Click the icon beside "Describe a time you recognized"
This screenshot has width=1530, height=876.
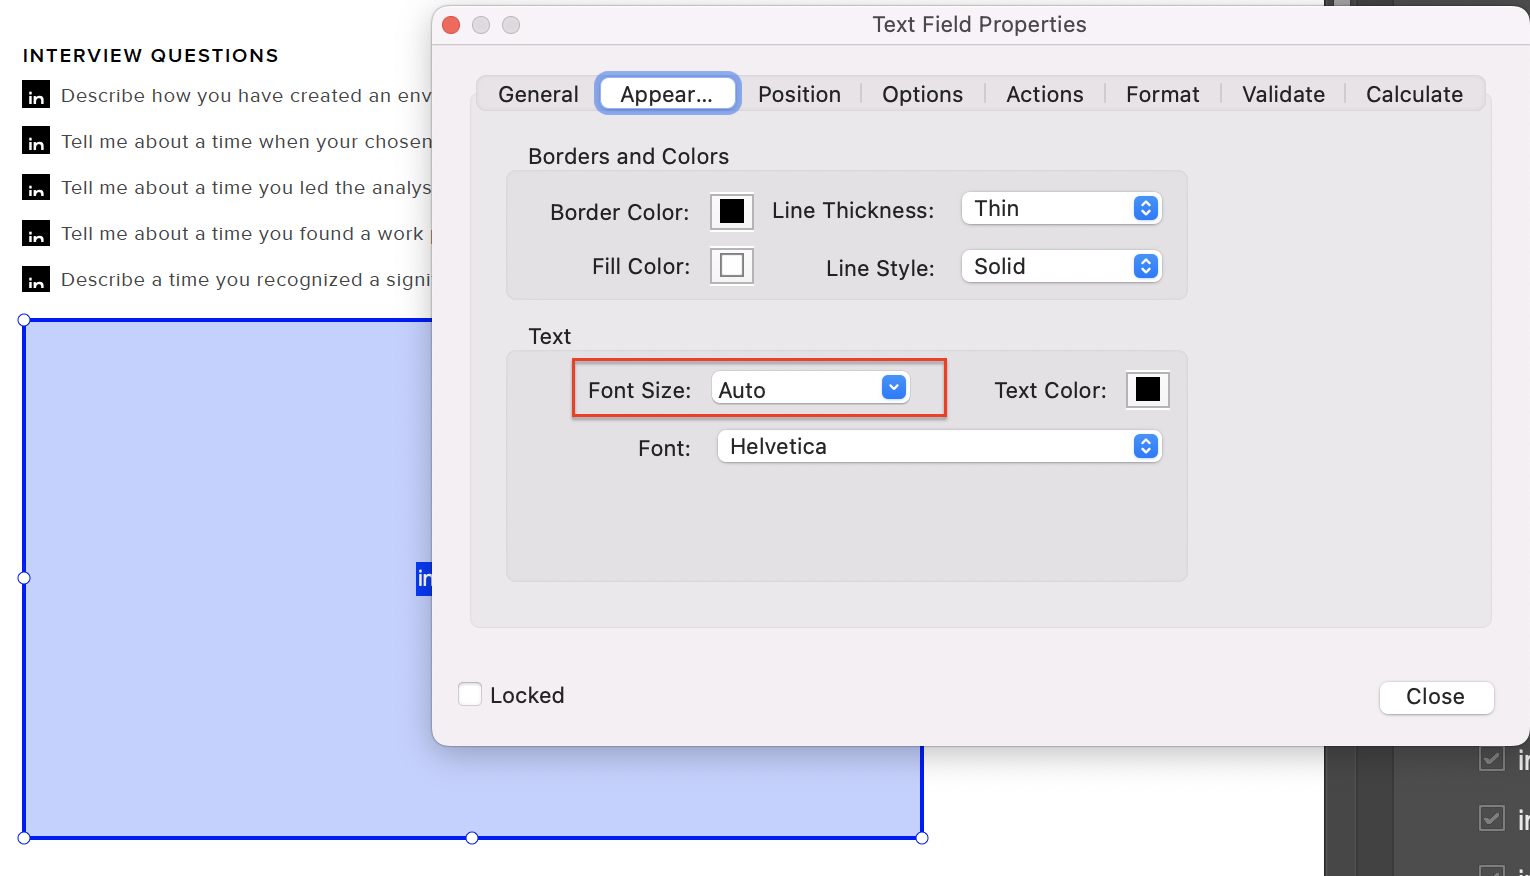tap(36, 279)
